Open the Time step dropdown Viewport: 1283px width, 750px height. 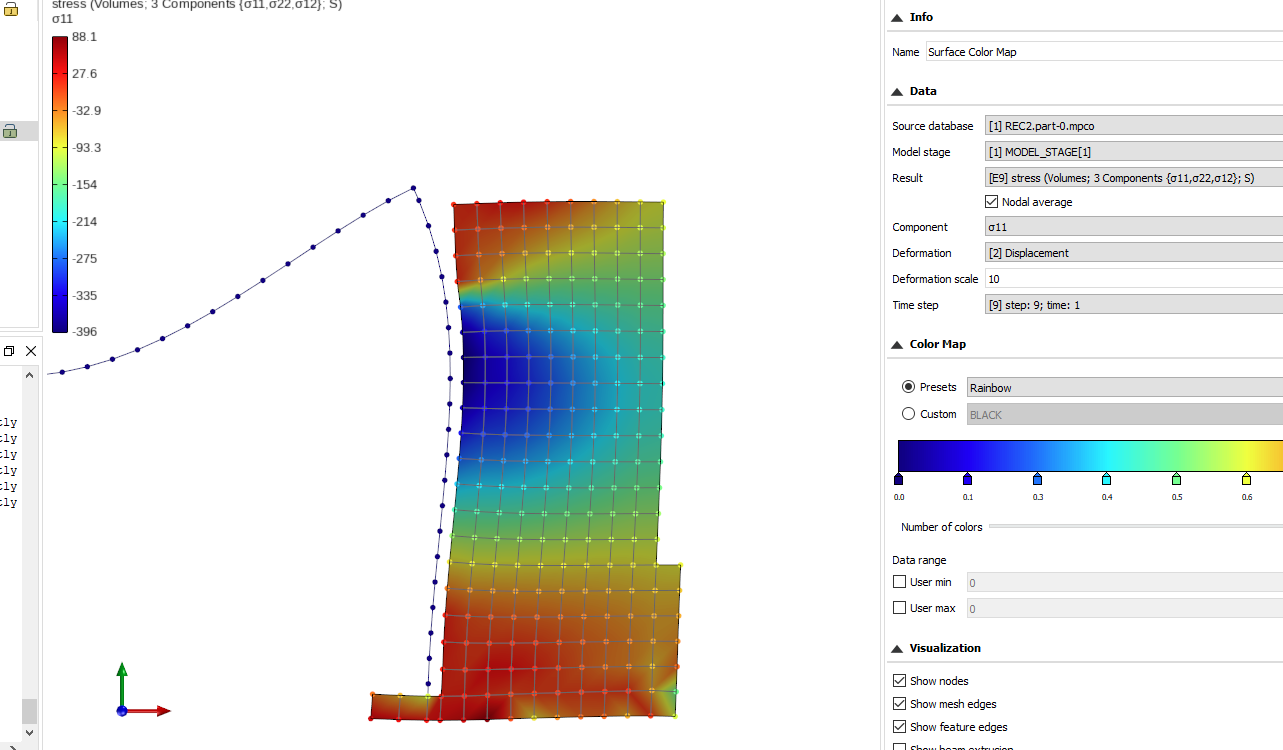point(1134,305)
